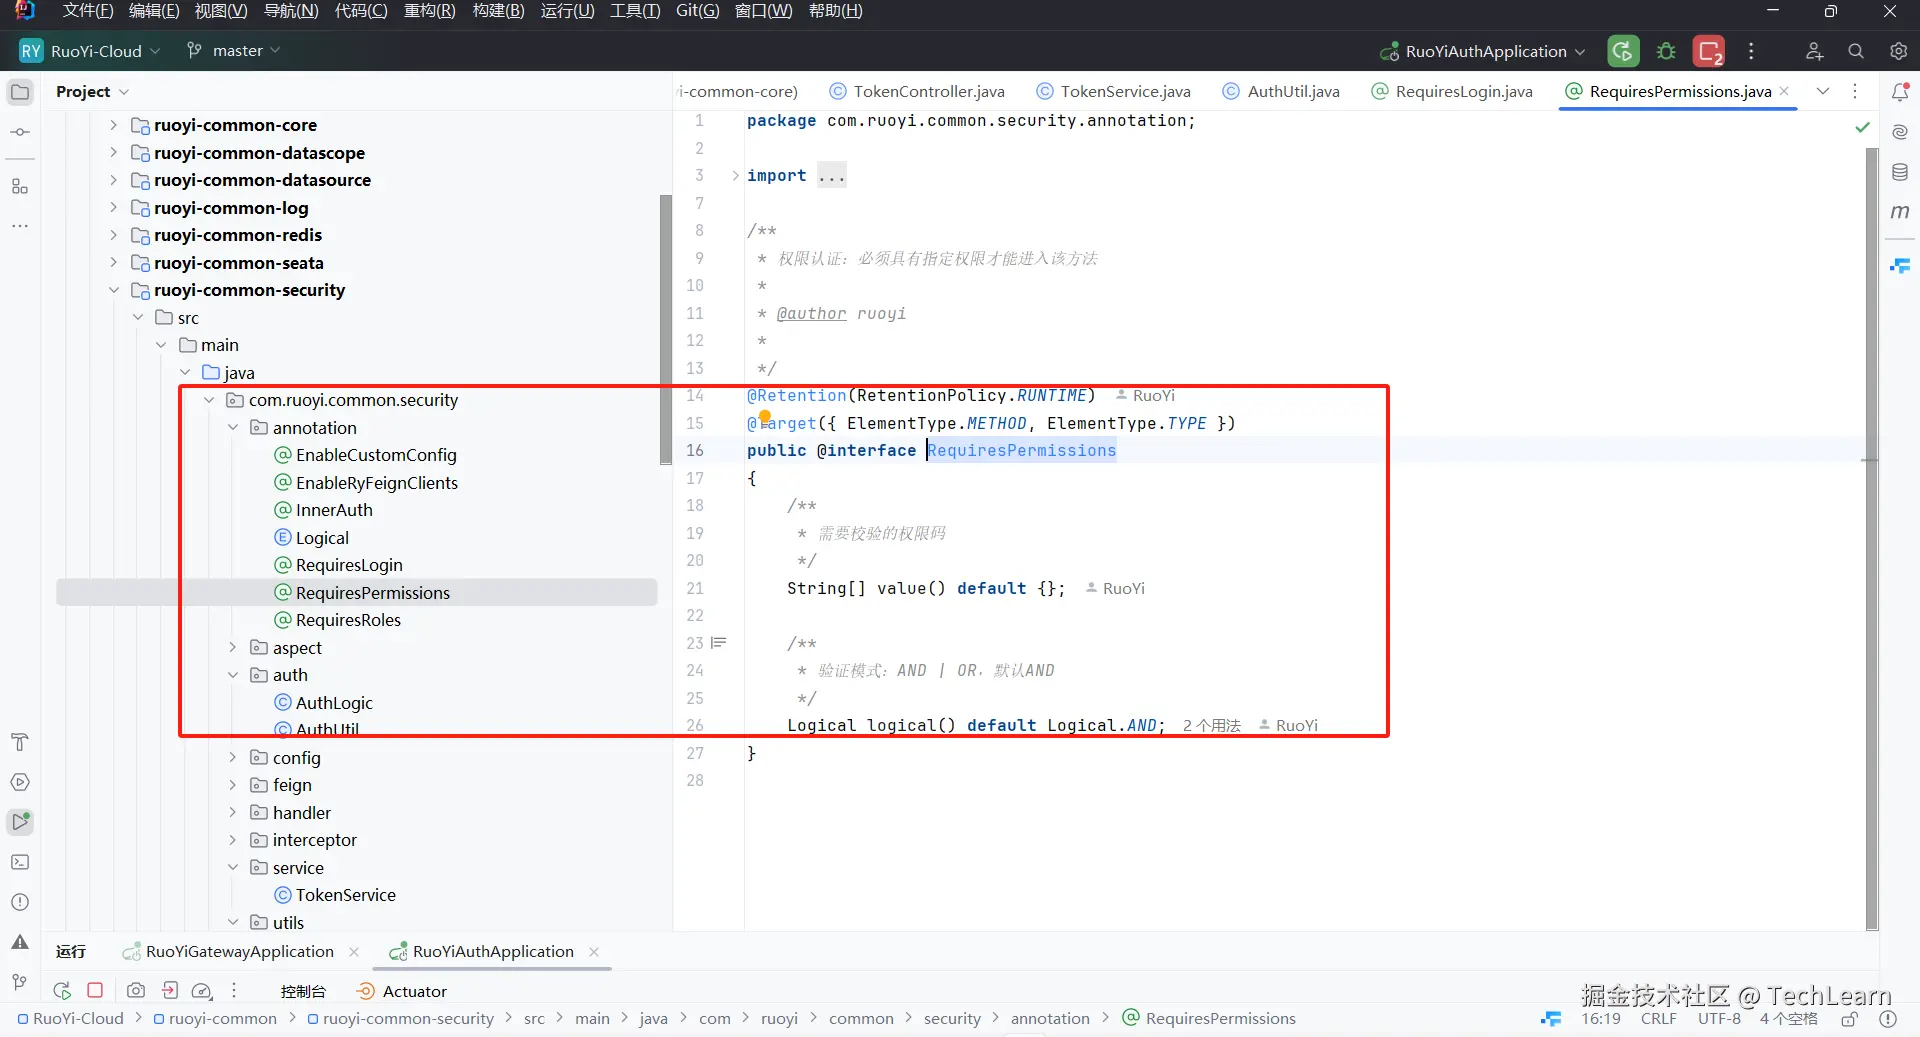Close the RequiresPermissions.java editor tab
This screenshot has height=1037, width=1920.
[1784, 91]
